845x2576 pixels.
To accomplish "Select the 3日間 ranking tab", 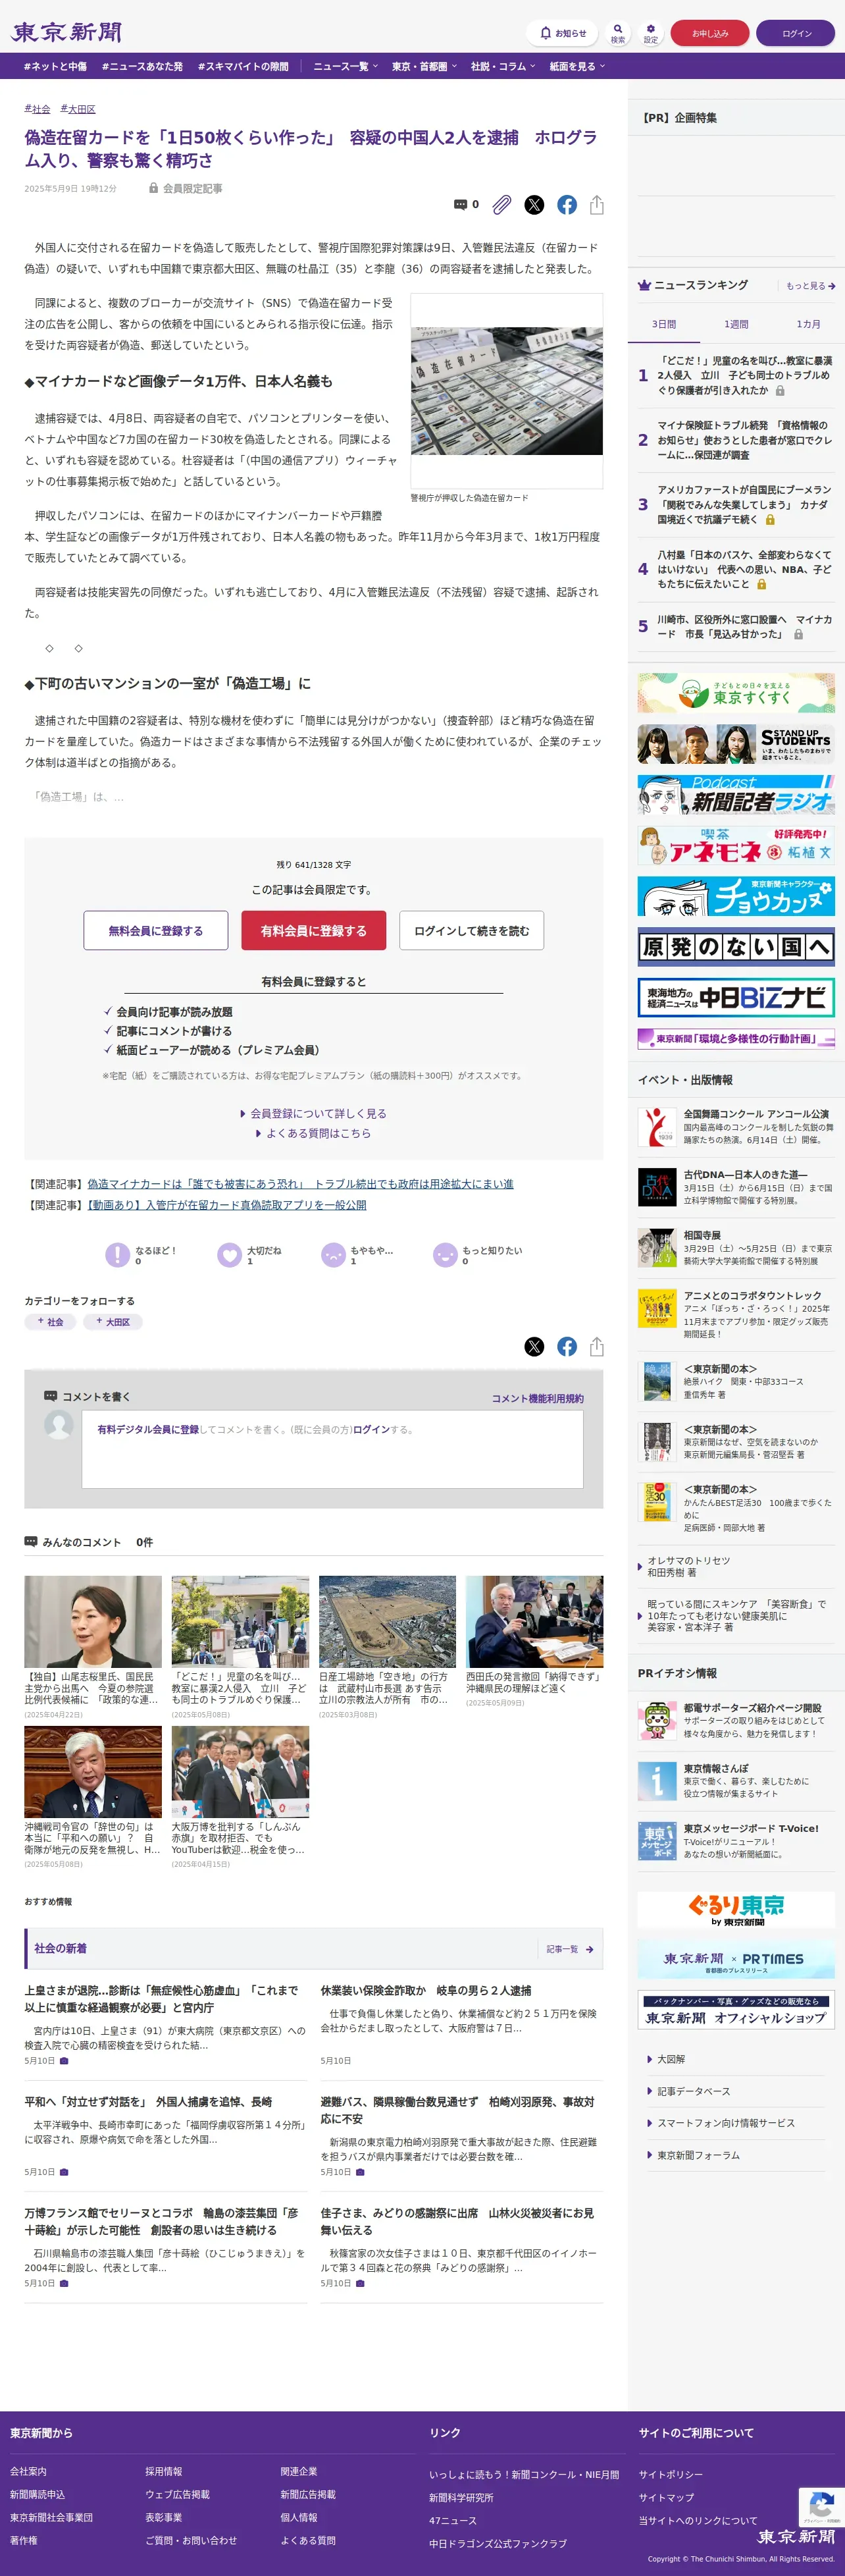I will (x=664, y=324).
